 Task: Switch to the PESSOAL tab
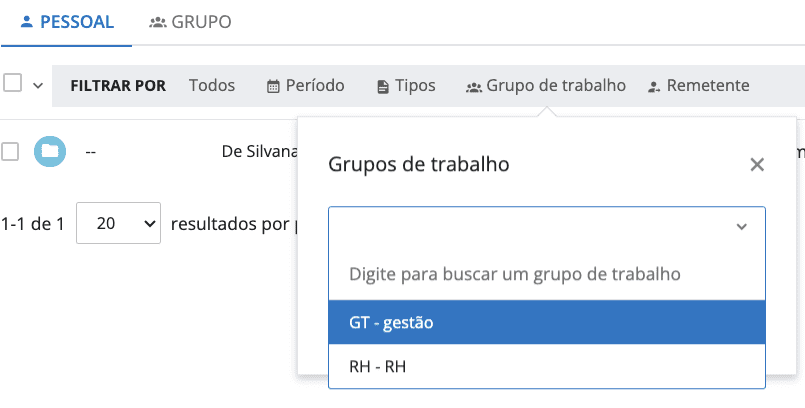point(66,22)
